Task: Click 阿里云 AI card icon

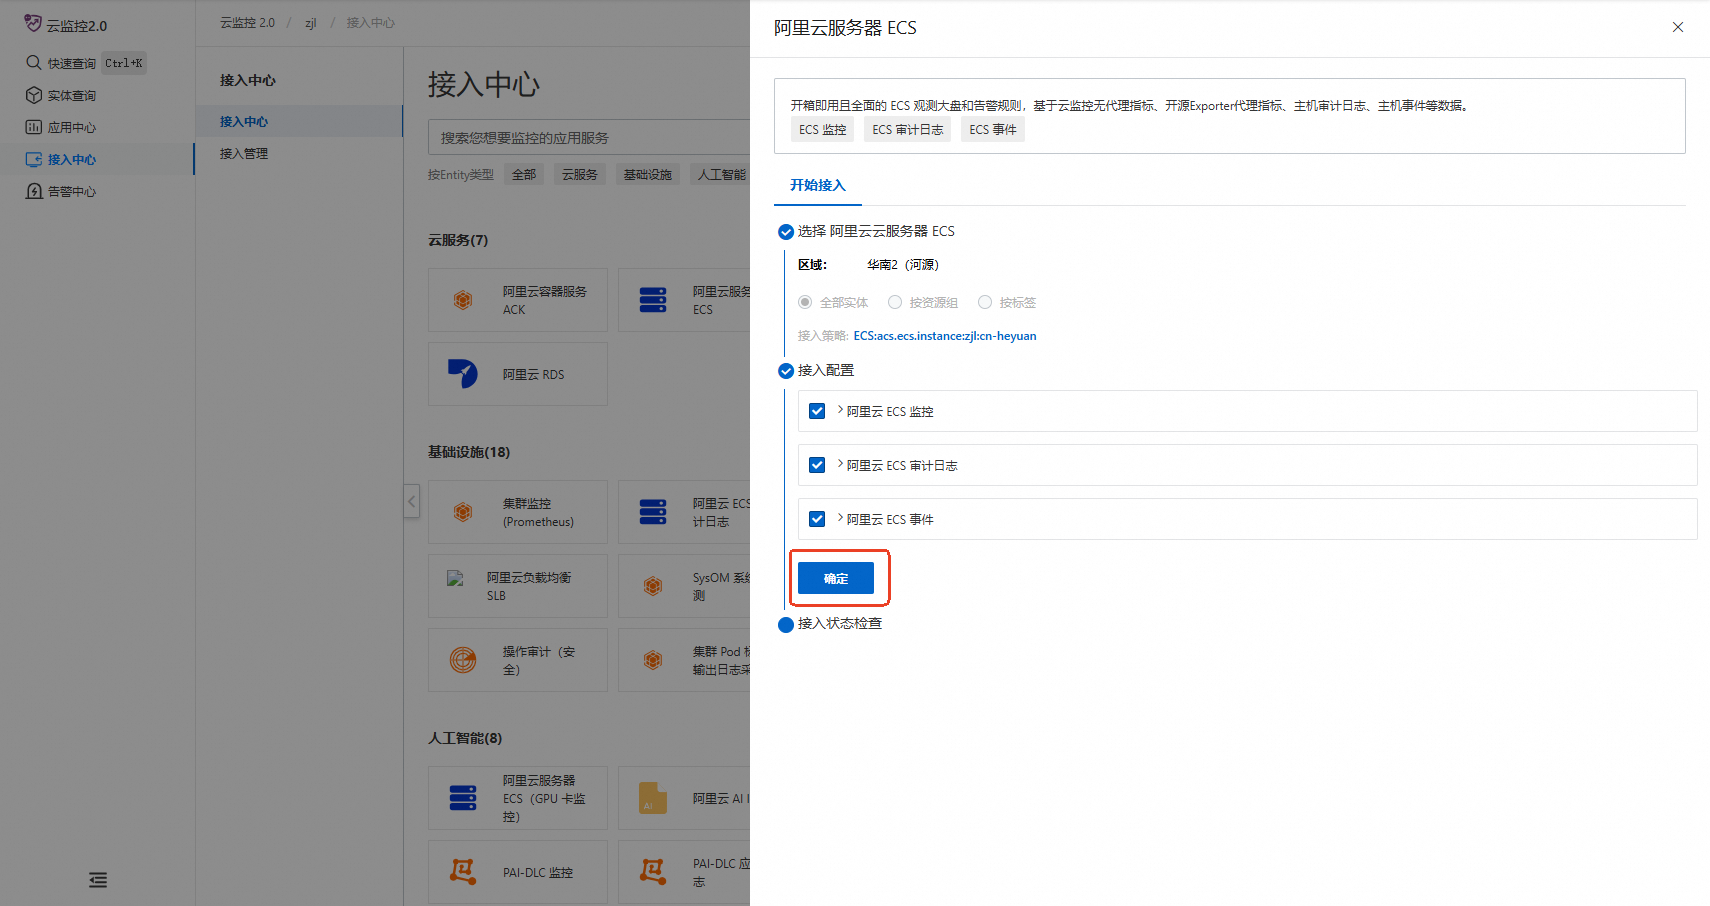Action: tap(653, 798)
